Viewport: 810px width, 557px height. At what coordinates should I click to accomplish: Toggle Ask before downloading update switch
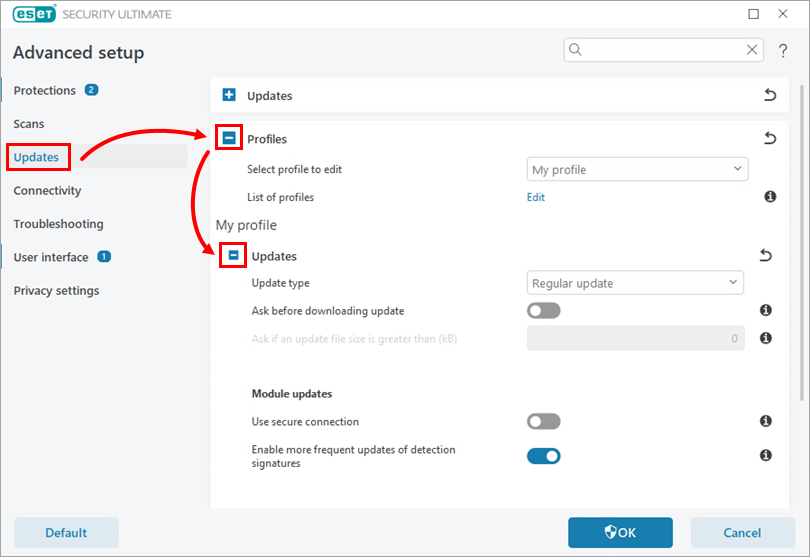(544, 311)
